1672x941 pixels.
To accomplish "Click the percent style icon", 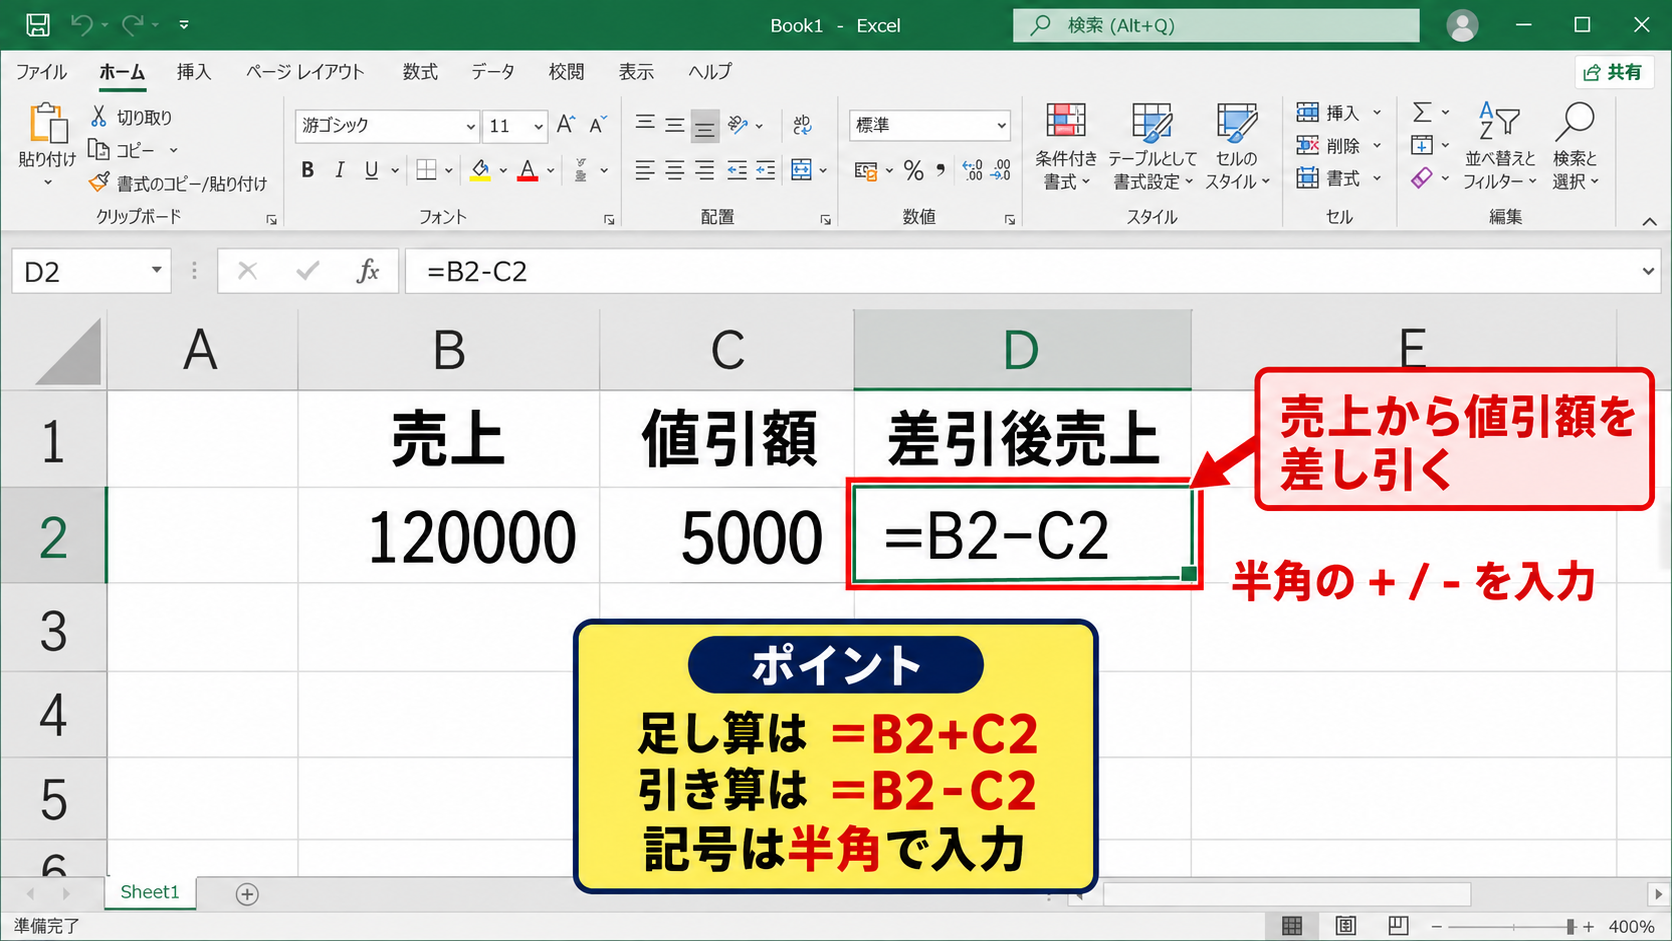I will [913, 171].
